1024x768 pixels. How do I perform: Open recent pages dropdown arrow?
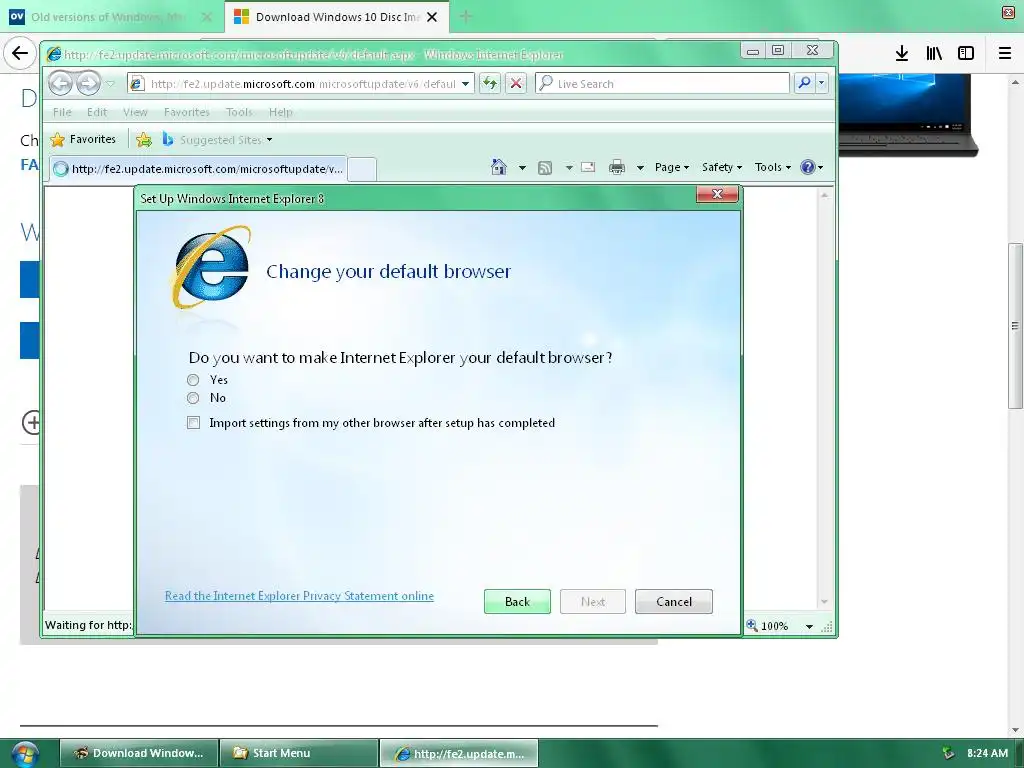click(110, 84)
